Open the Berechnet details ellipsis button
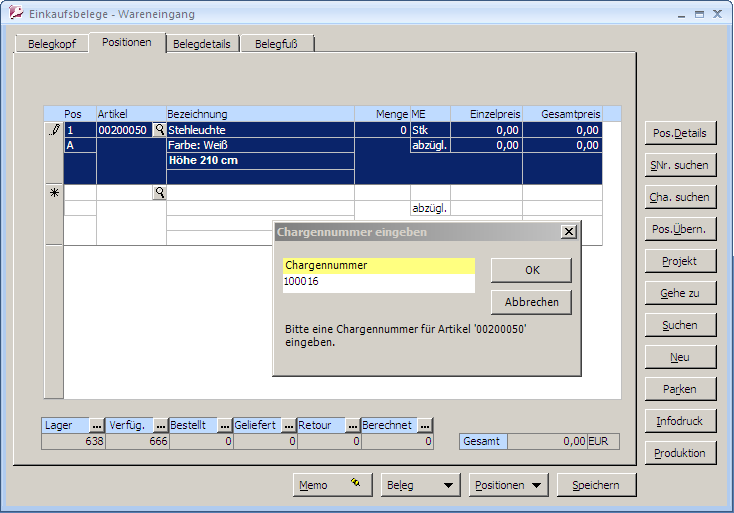The image size is (734, 513). (425, 425)
